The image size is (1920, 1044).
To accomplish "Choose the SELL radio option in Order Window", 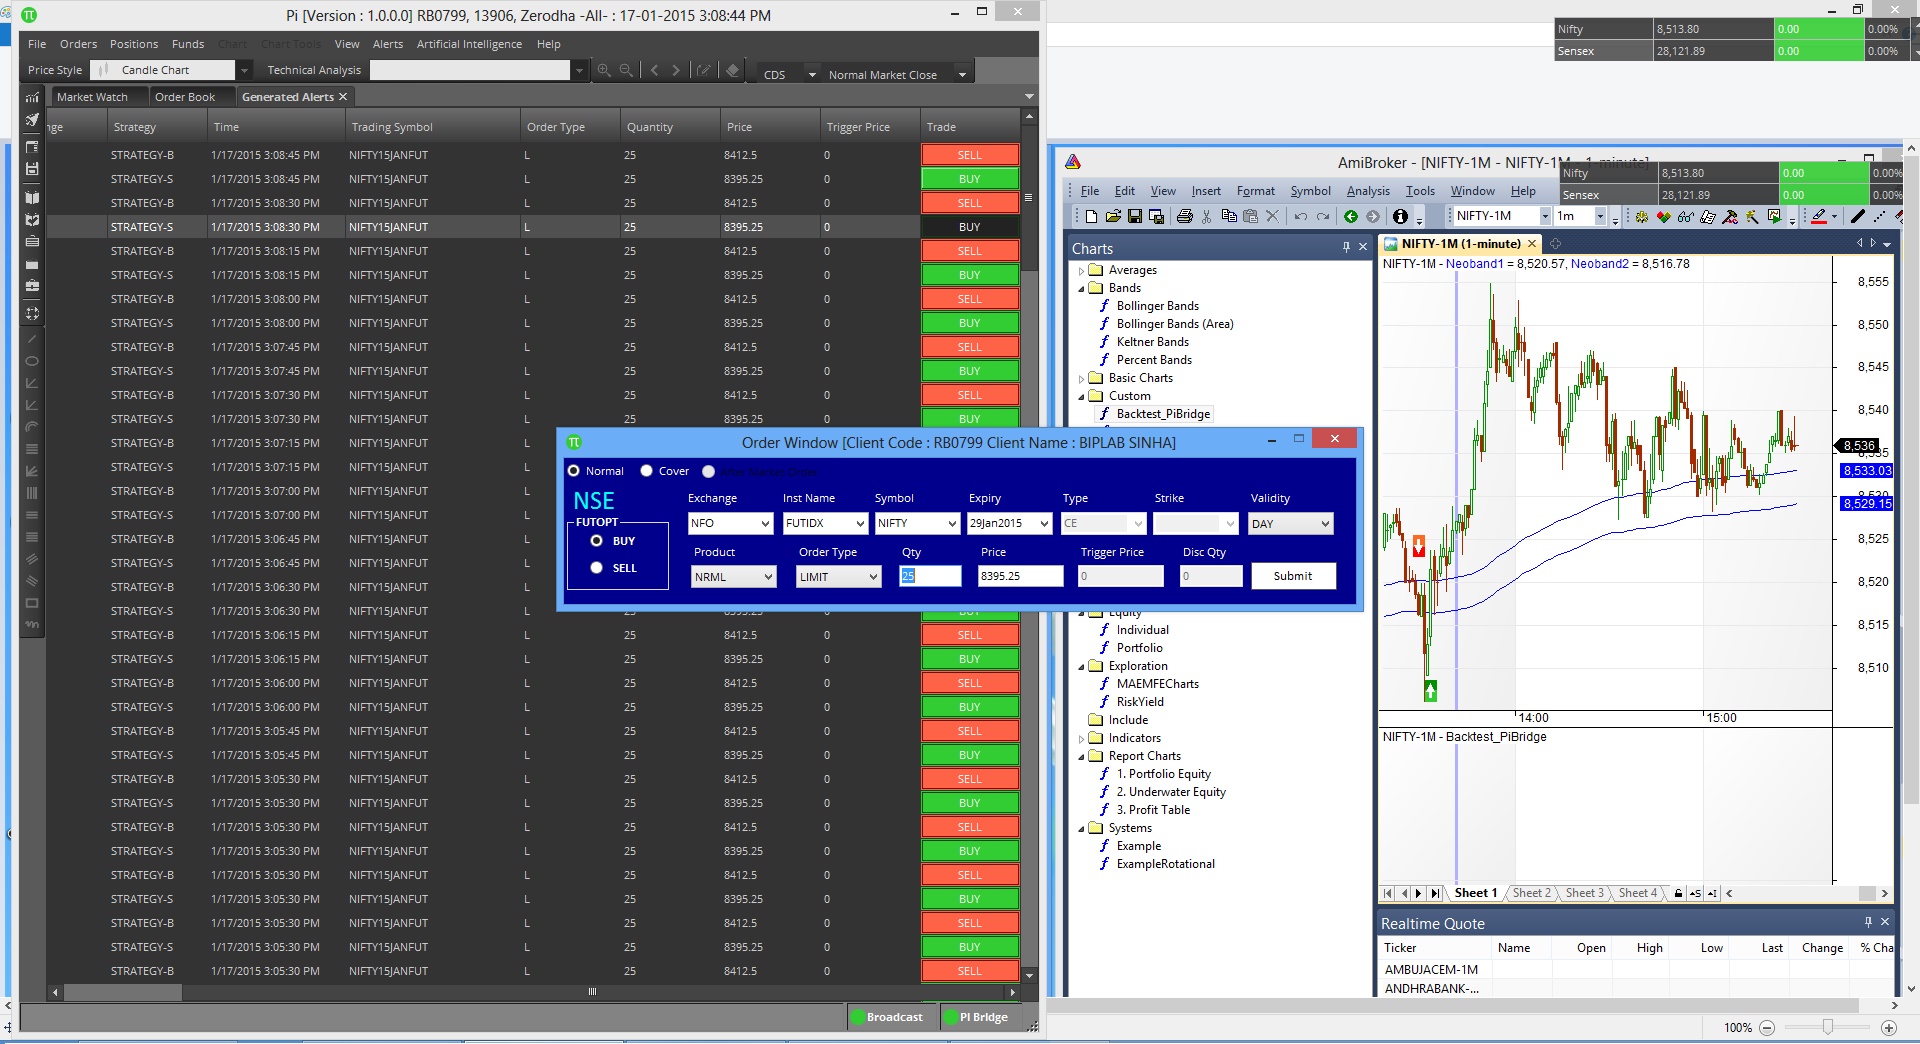I will 597,568.
